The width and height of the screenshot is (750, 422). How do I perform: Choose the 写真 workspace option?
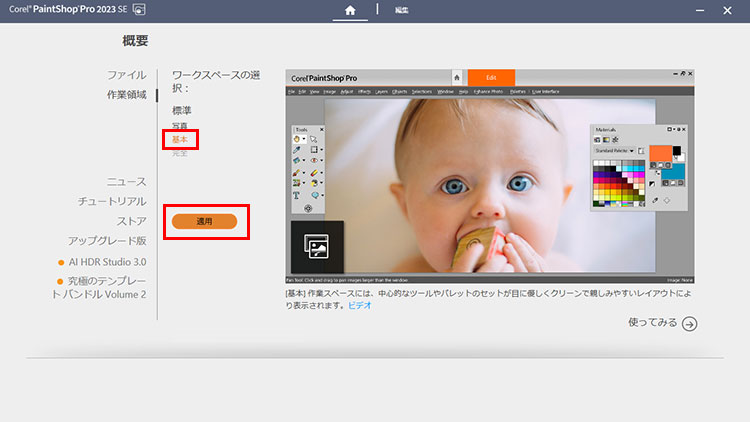point(180,126)
